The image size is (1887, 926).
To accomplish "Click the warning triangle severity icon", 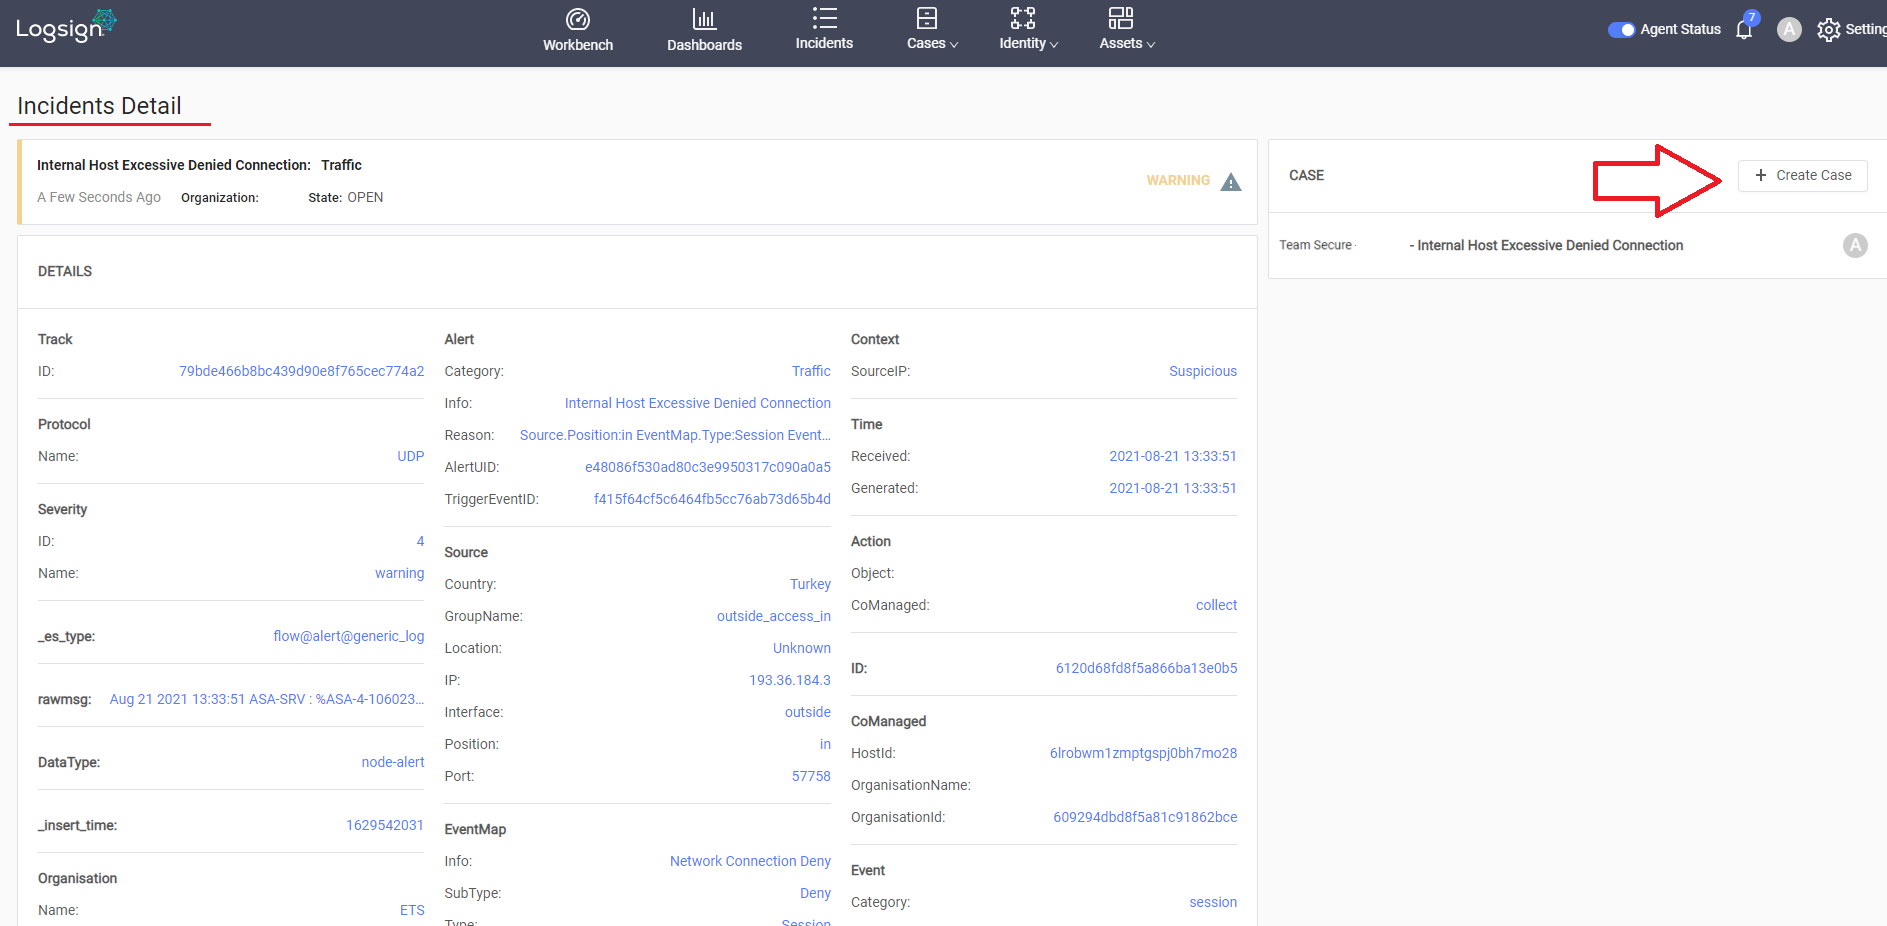I will [x=1231, y=181].
